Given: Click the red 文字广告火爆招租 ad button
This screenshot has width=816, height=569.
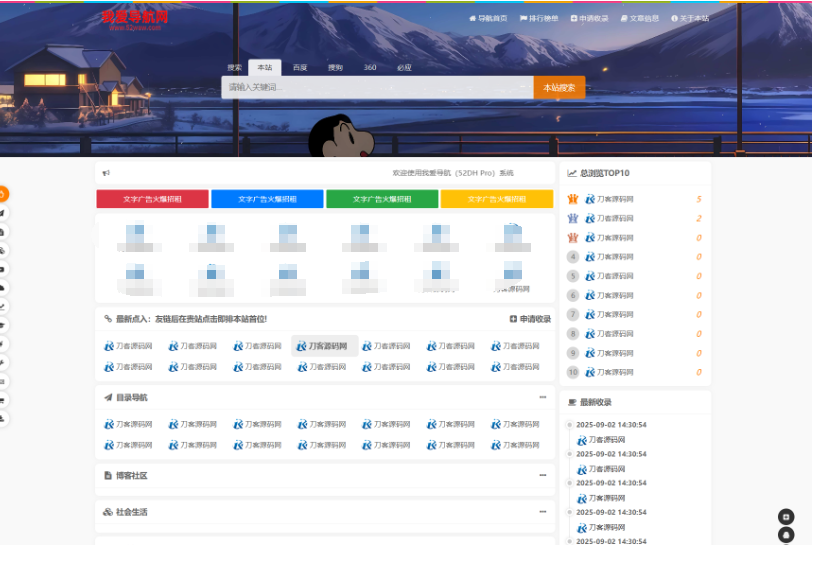Looking at the screenshot, I should (152, 199).
